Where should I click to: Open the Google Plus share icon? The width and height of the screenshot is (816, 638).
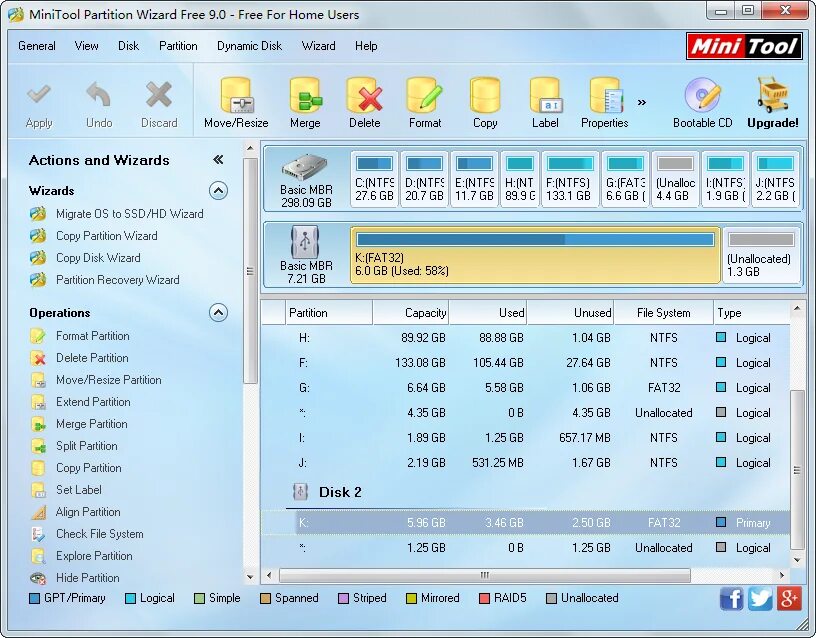click(788, 598)
